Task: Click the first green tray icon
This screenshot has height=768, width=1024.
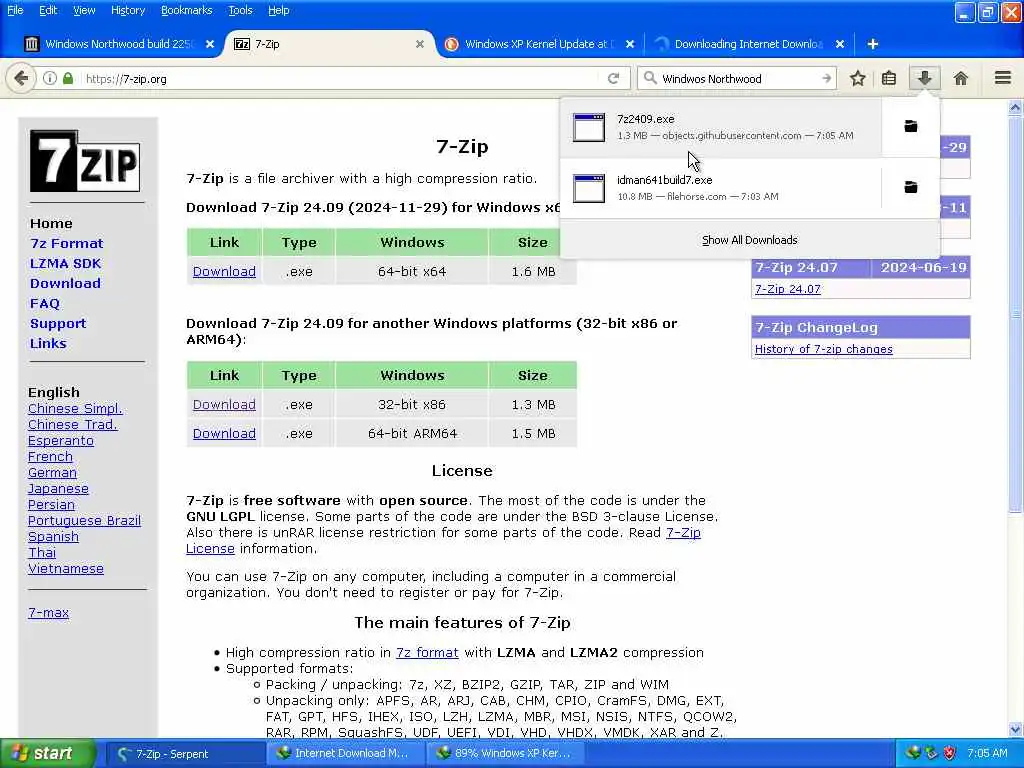Action: click(x=912, y=753)
